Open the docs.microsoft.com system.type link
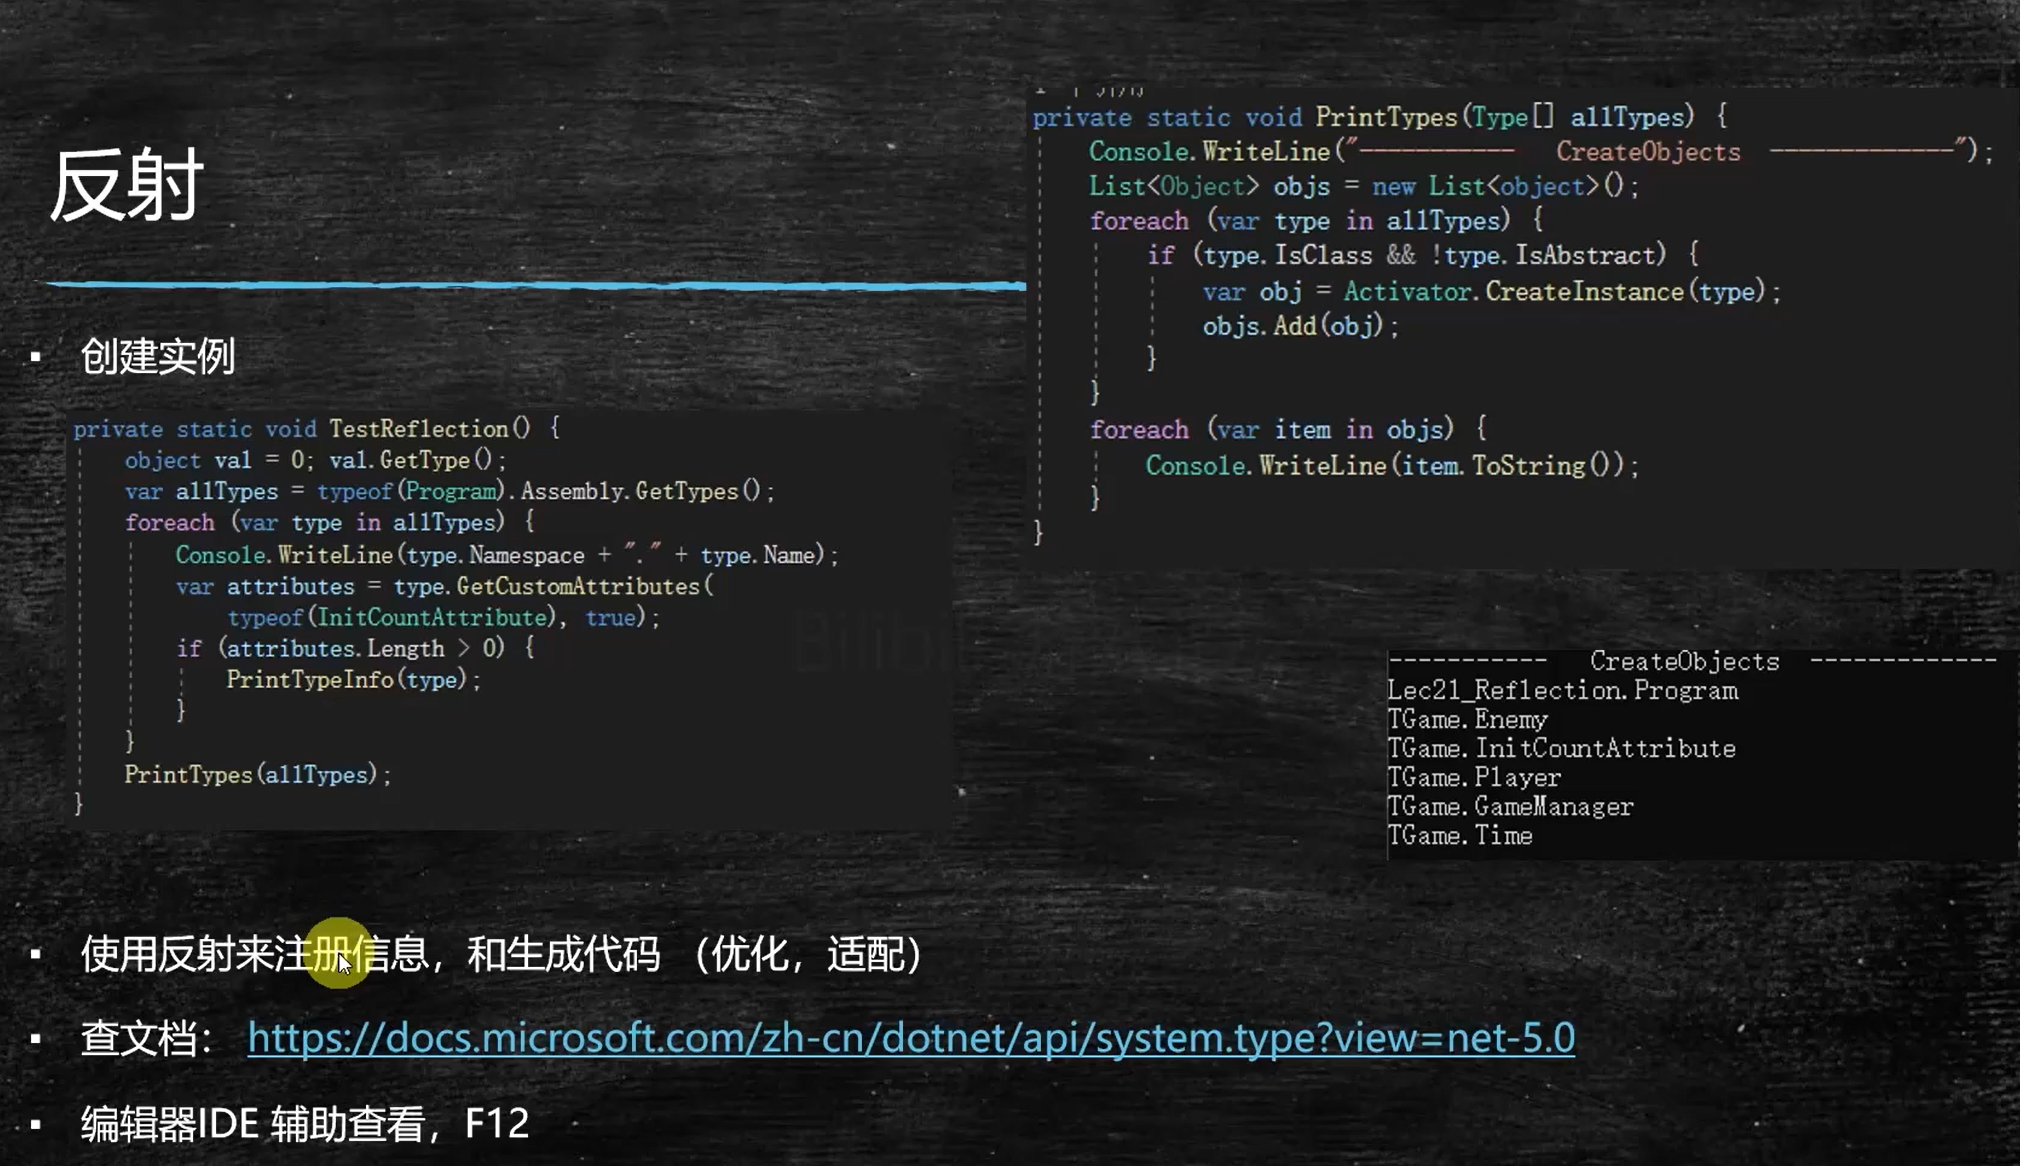Screen dimensions: 2020x1166 [x=911, y=1038]
